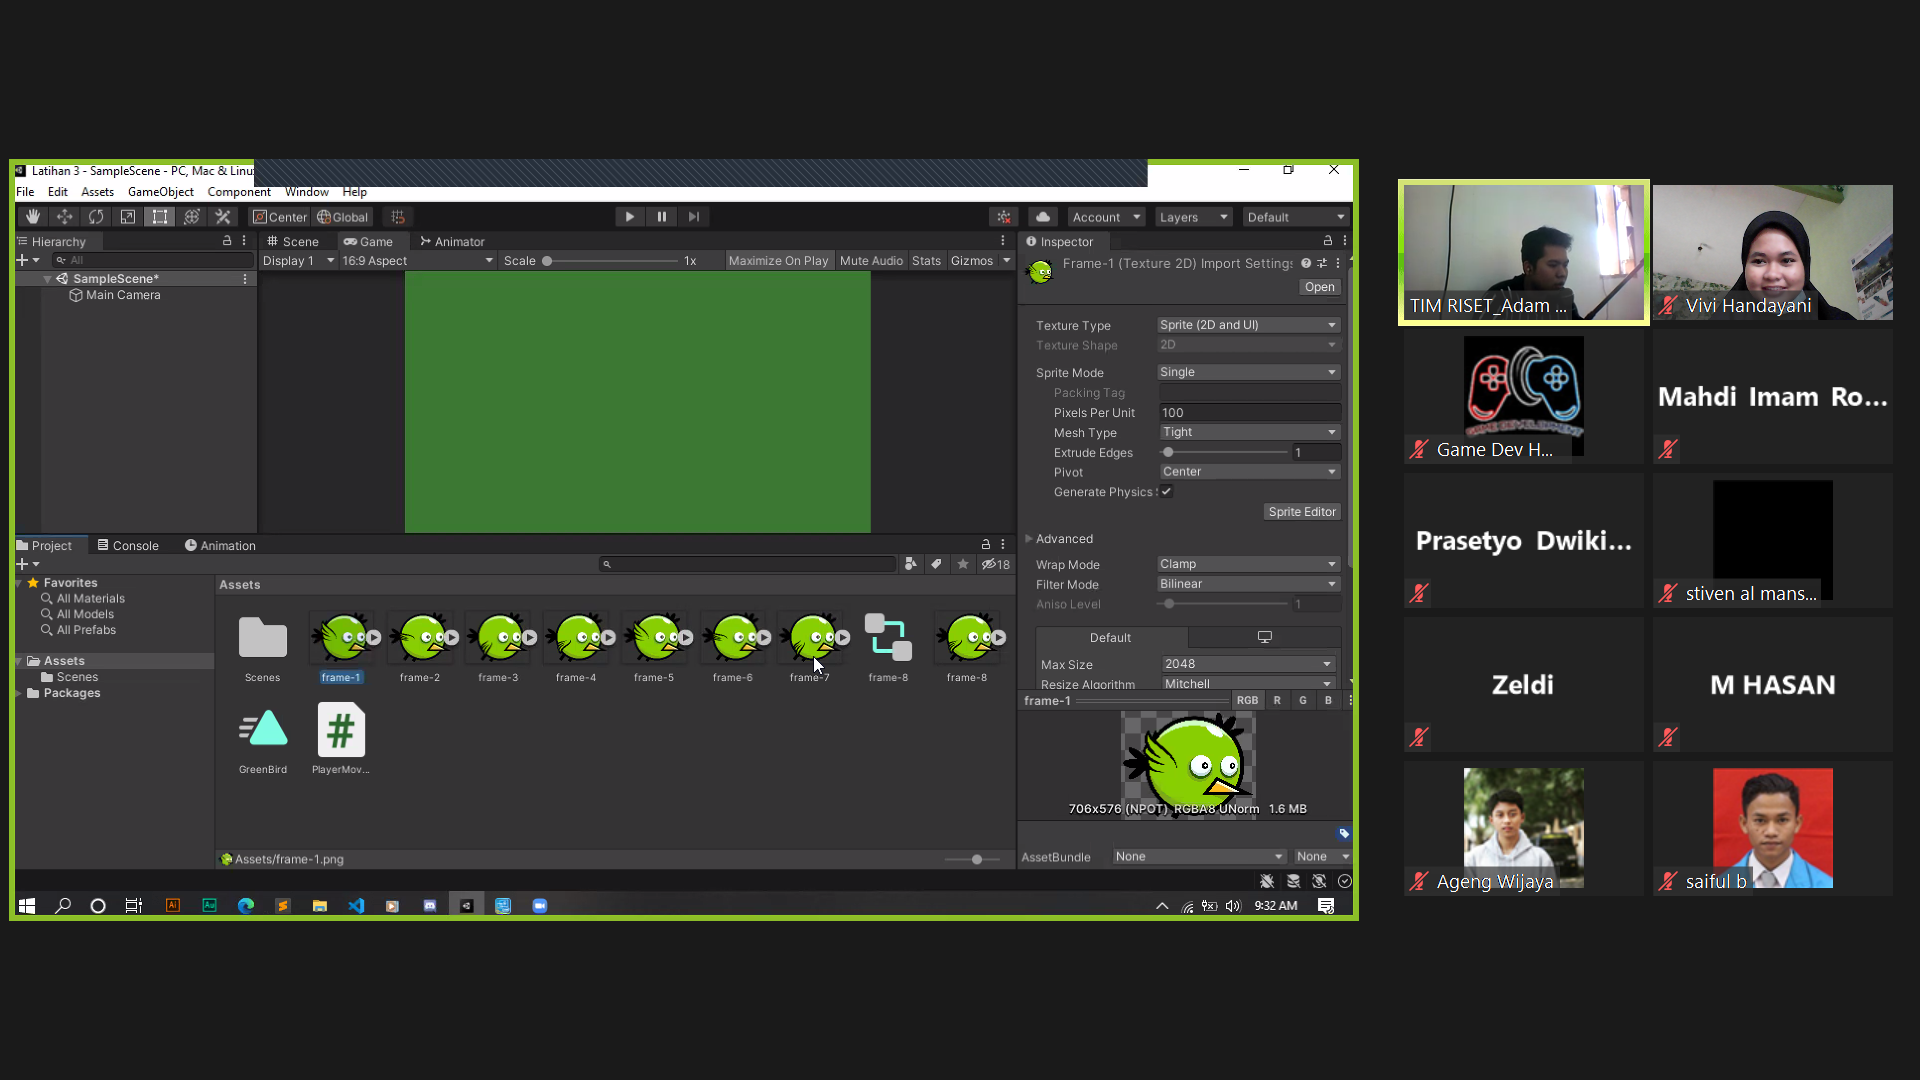Screen dimensions: 1920x1080
Task: Toggle Global handle rotation
Action: pyautogui.click(x=343, y=217)
